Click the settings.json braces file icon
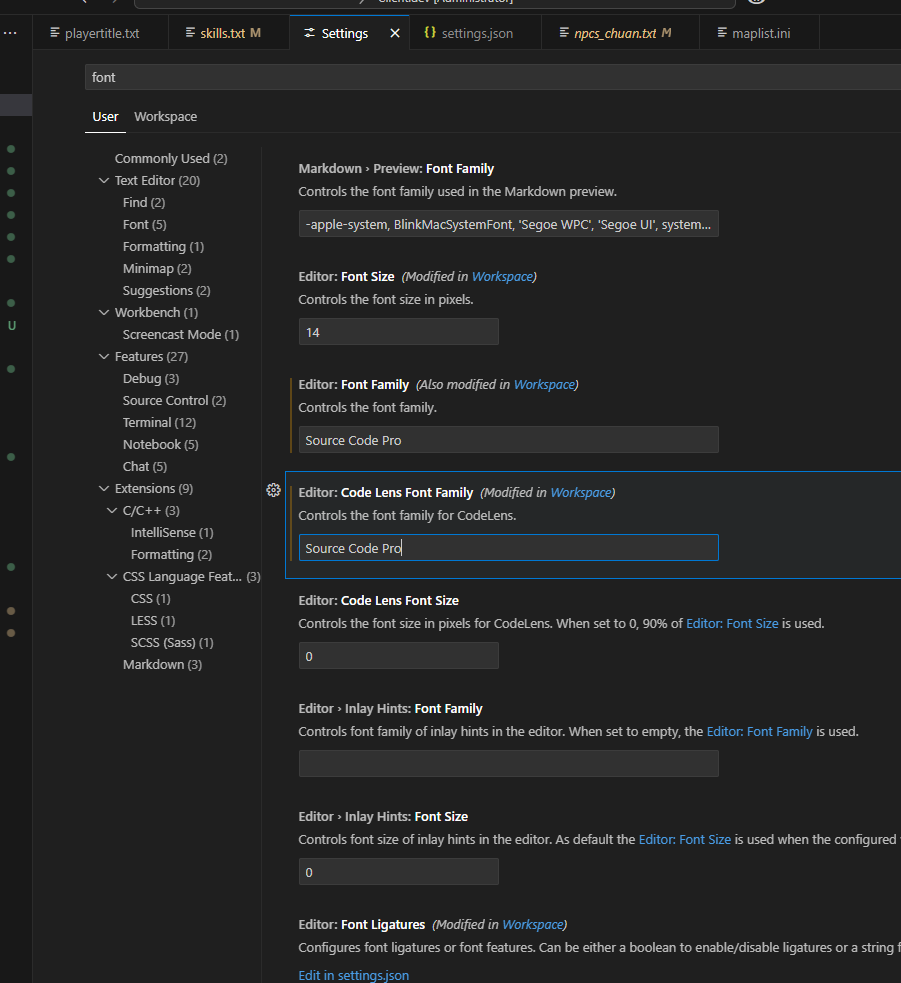Image resolution: width=901 pixels, height=983 pixels. tap(429, 33)
